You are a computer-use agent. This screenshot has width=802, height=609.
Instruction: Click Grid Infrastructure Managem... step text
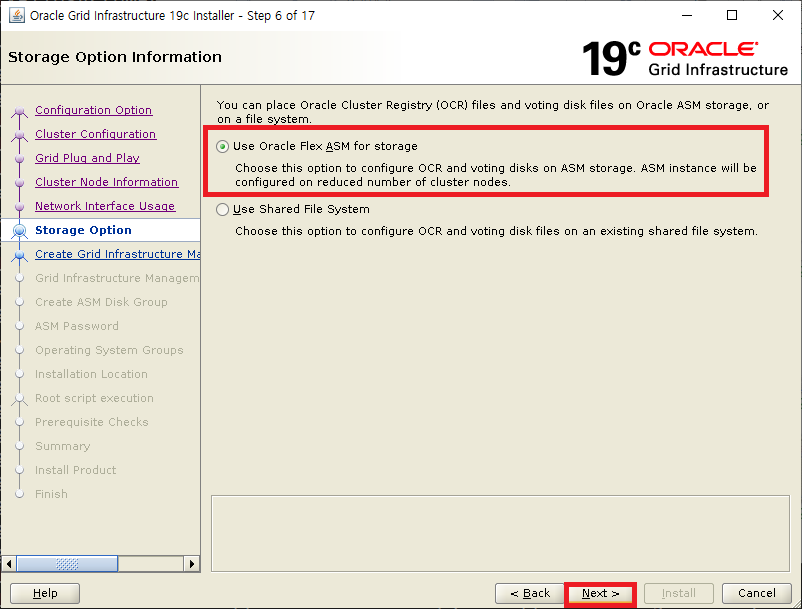coord(117,278)
